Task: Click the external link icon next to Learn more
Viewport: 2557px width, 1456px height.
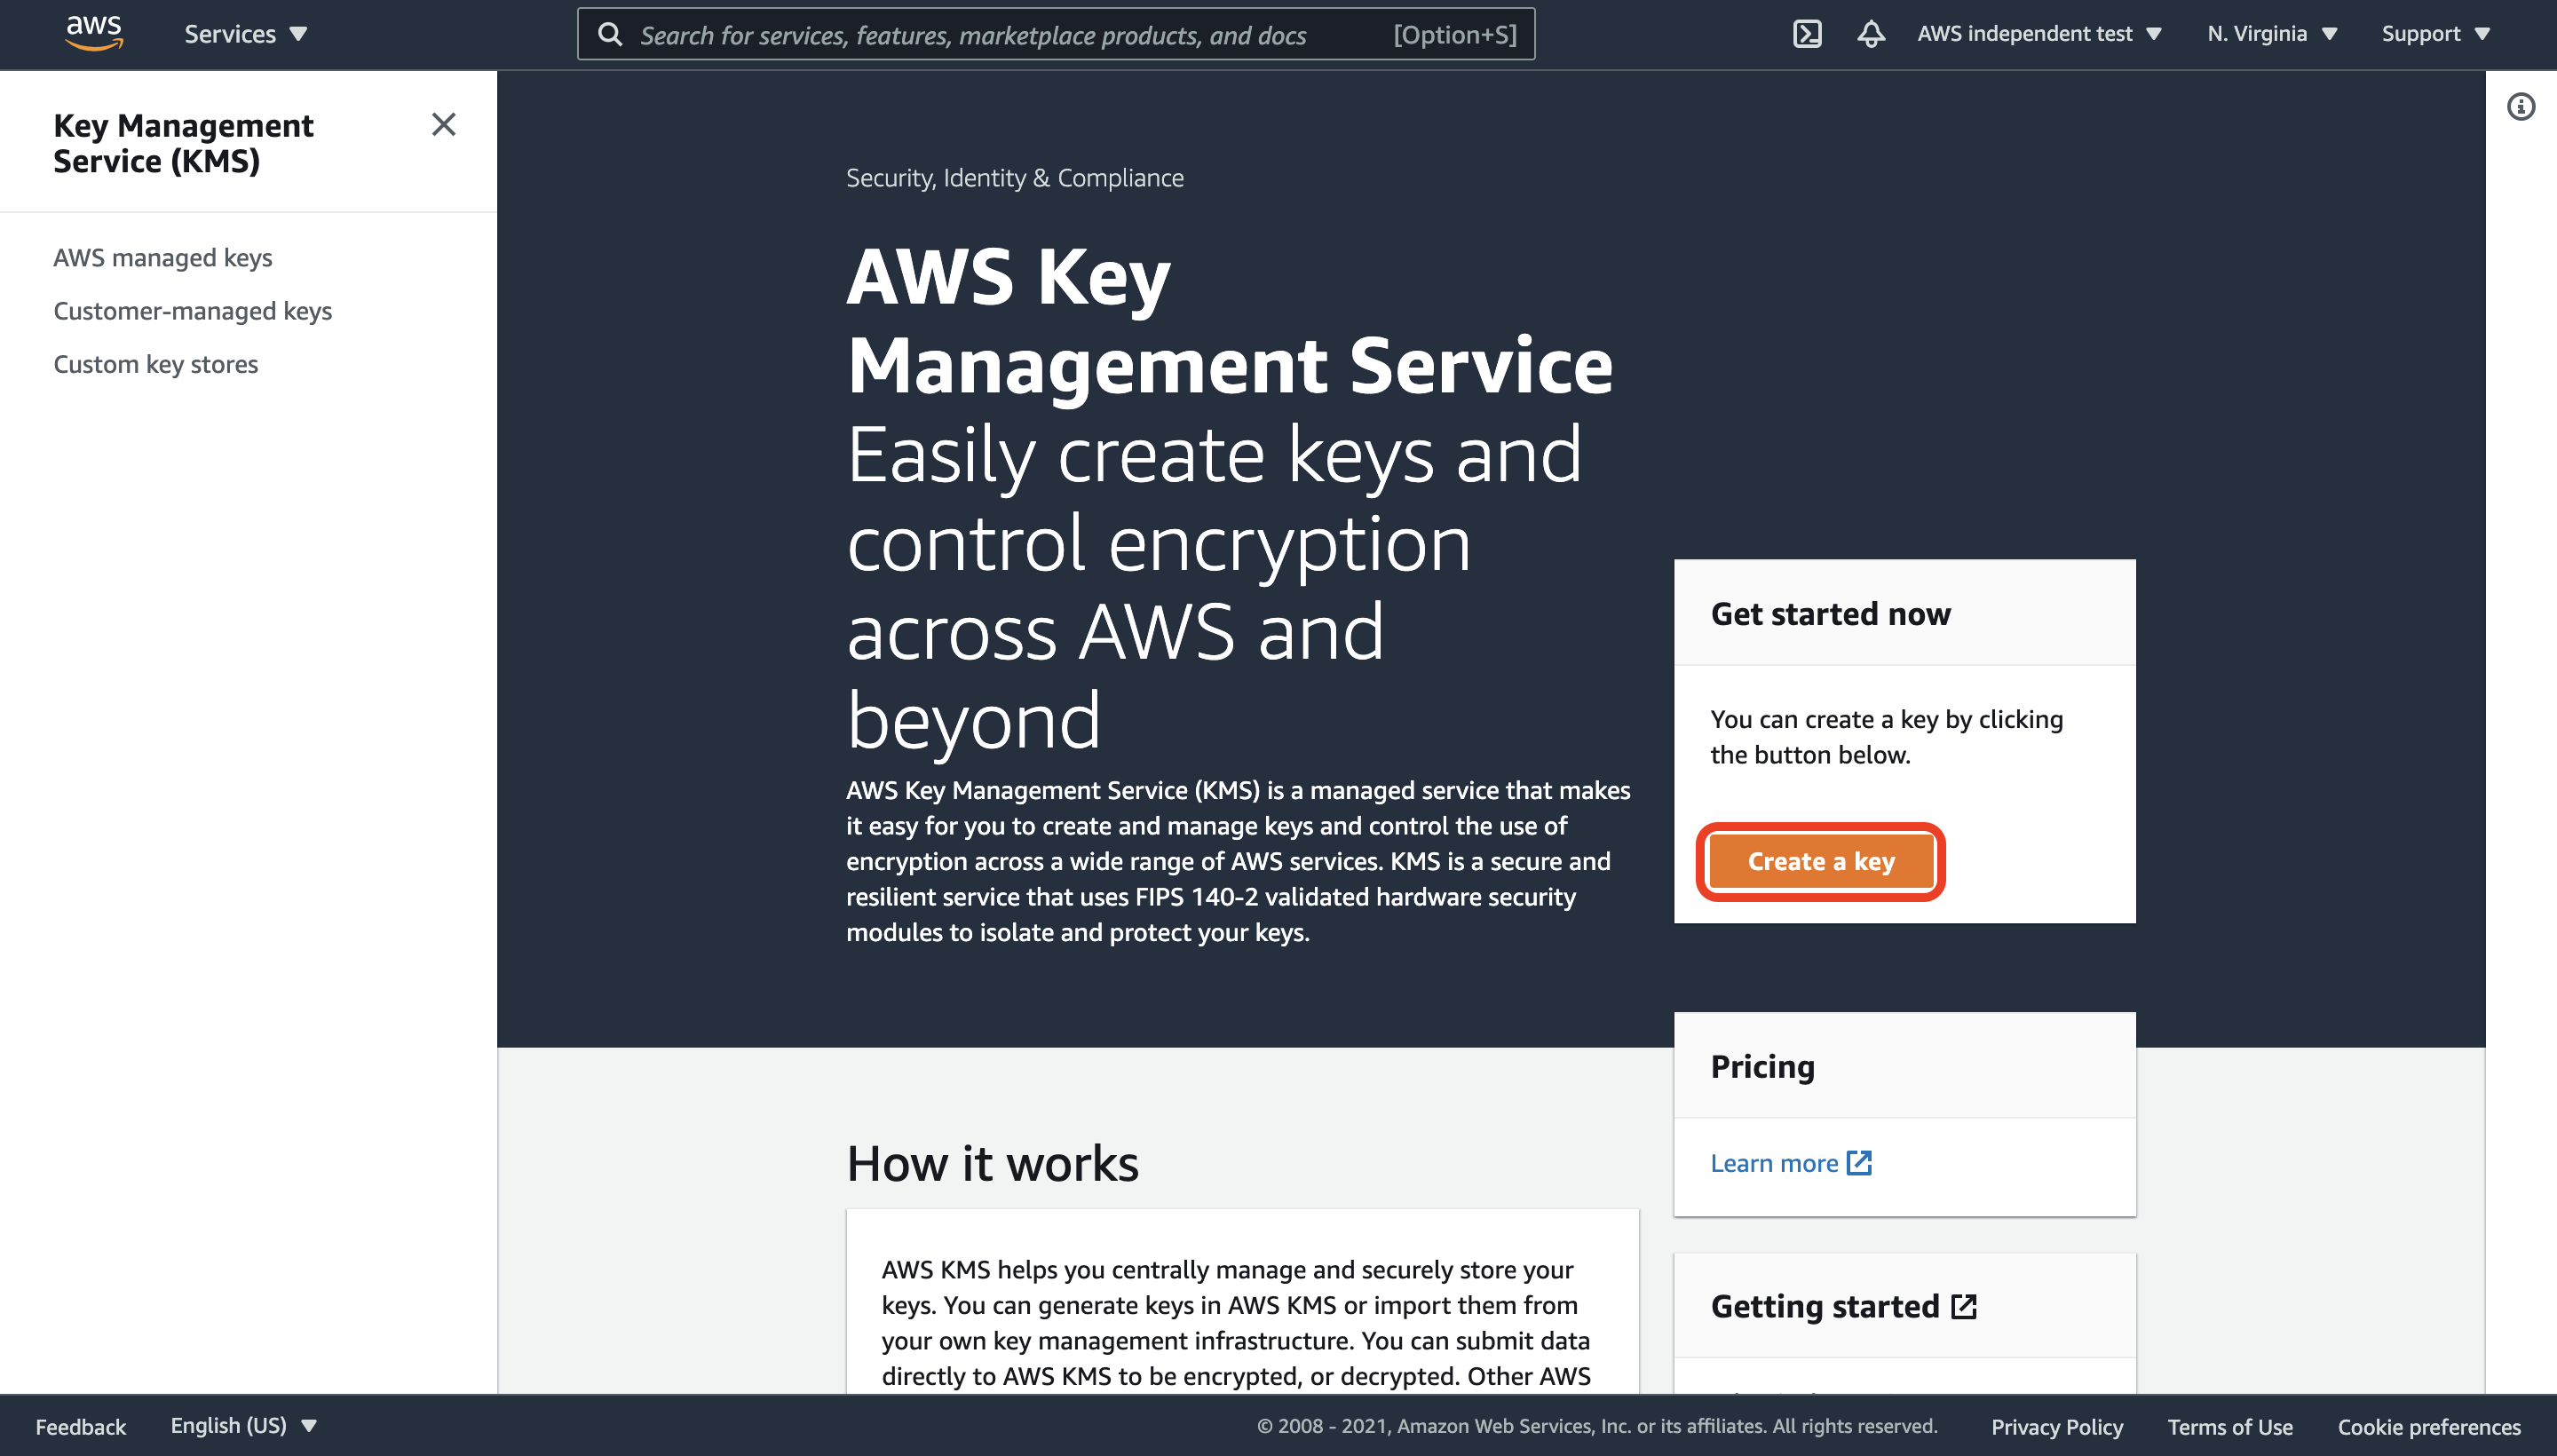Action: click(1860, 1162)
